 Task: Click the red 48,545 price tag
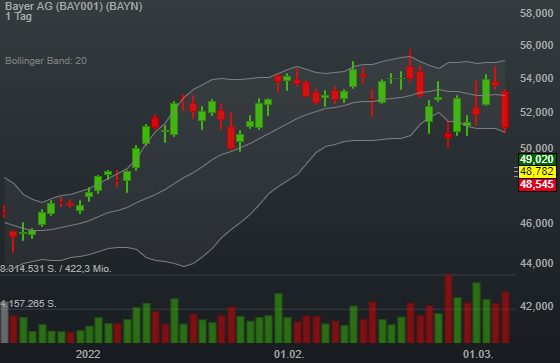pos(537,185)
